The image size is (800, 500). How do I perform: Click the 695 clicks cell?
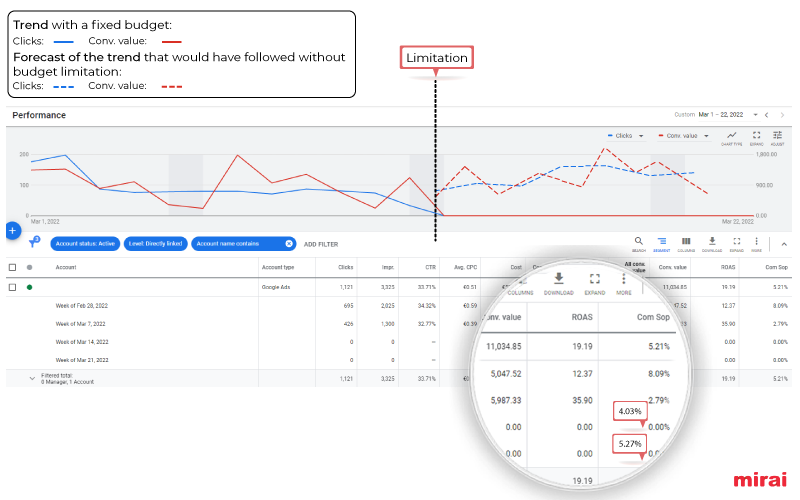tap(348, 306)
